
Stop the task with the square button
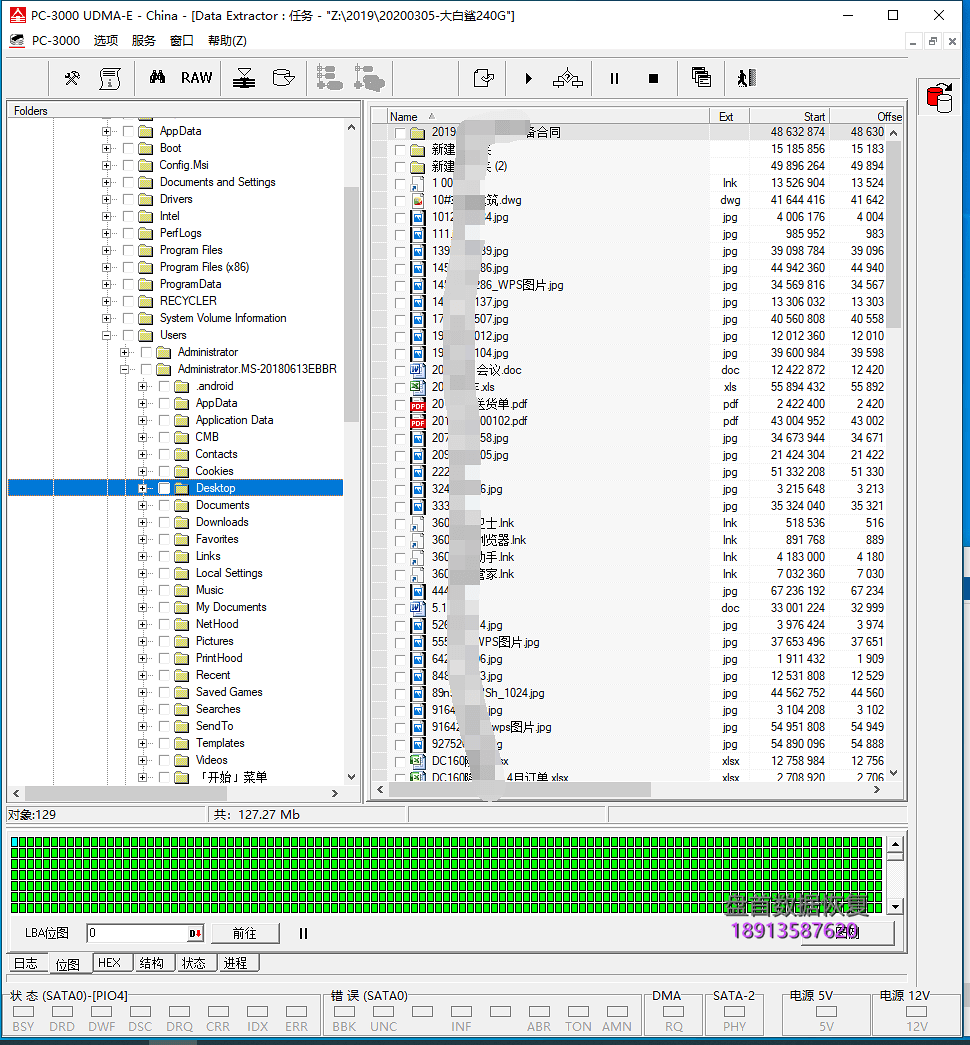(x=653, y=79)
